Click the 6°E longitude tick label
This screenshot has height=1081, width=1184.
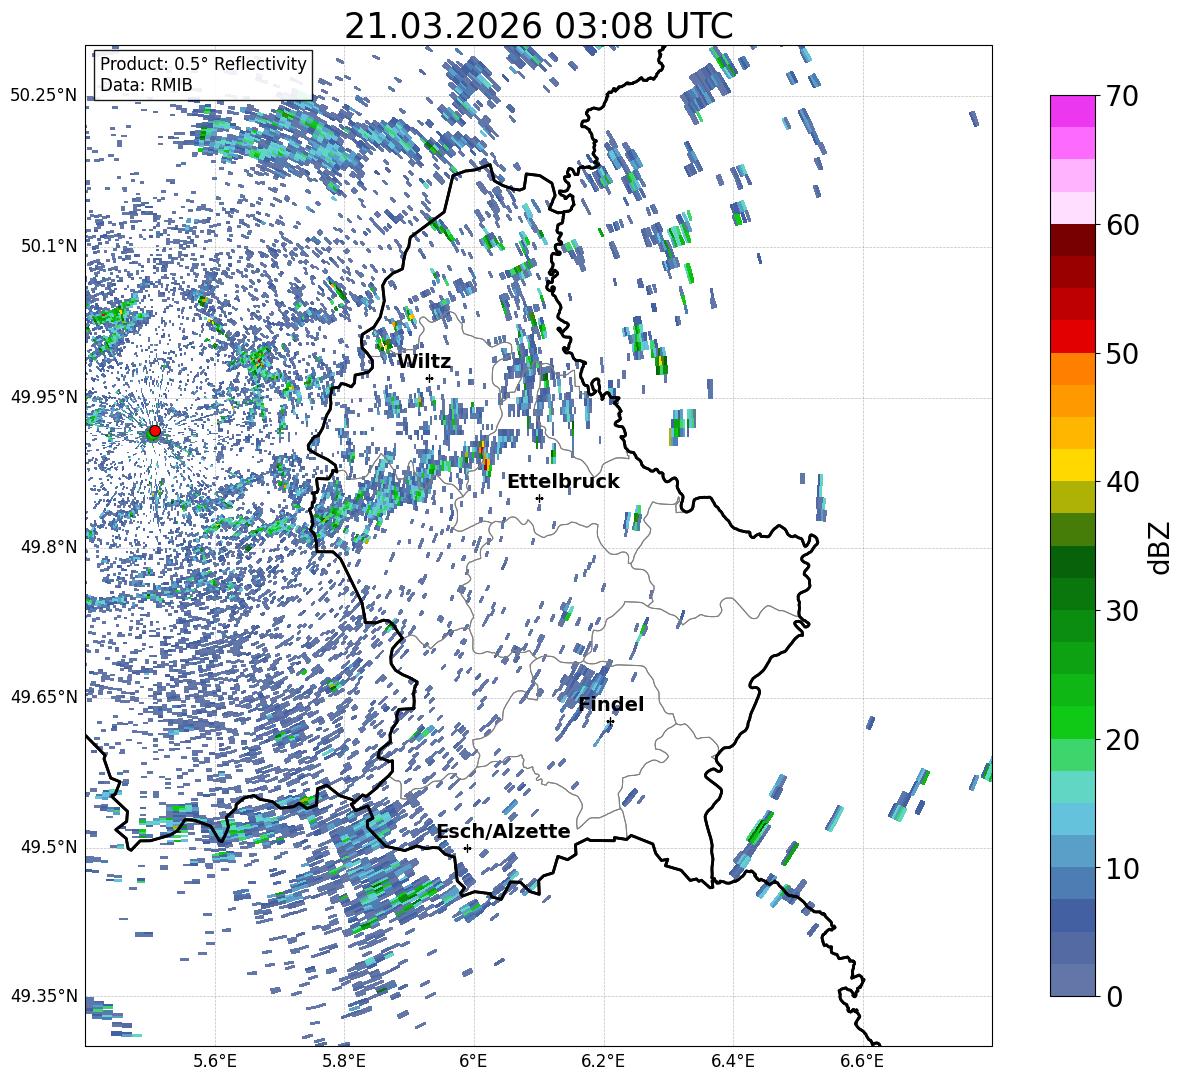(x=473, y=1059)
